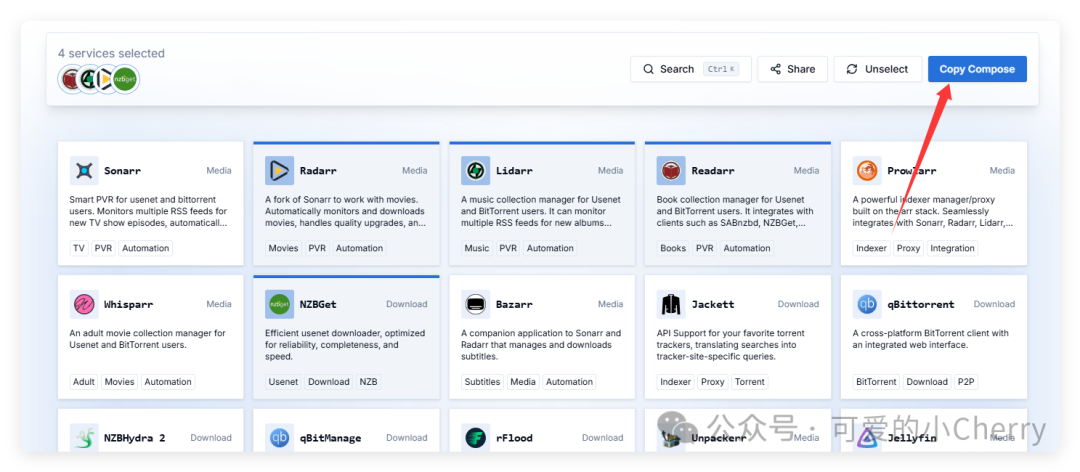Click the Download label on Jackett card

[x=798, y=304]
